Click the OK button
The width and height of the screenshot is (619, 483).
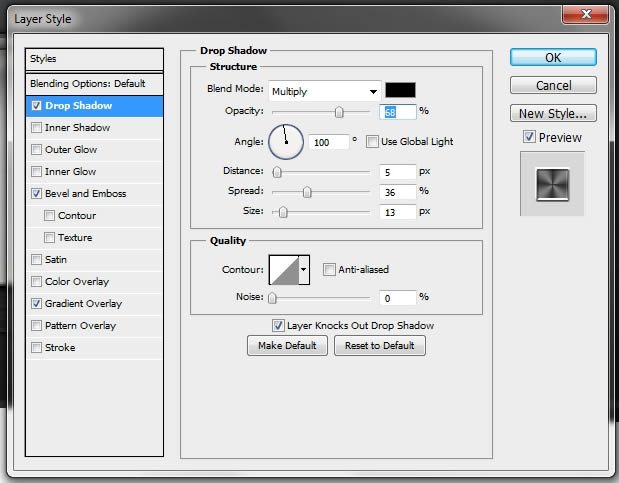pyautogui.click(x=553, y=58)
